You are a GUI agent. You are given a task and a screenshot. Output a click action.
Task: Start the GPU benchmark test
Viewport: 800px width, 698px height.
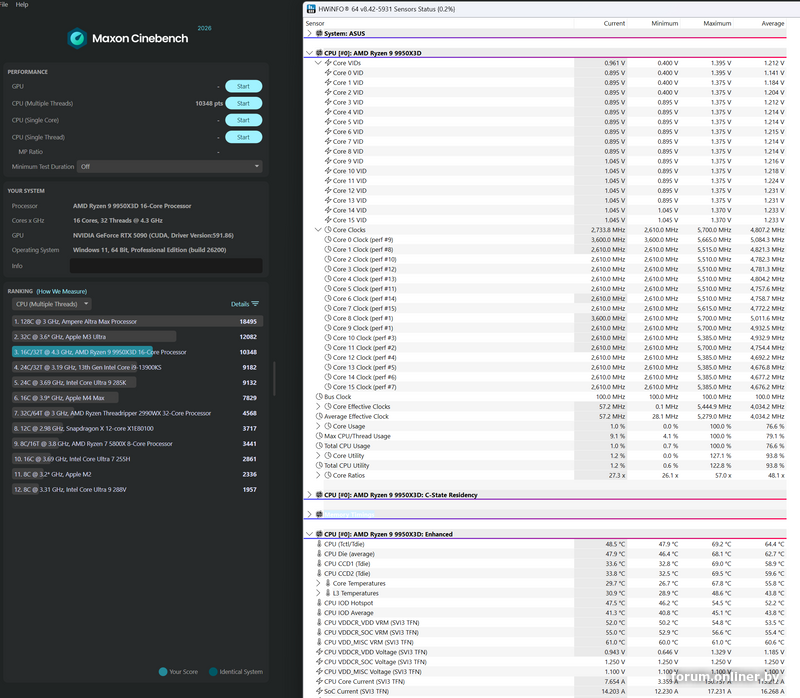point(243,87)
